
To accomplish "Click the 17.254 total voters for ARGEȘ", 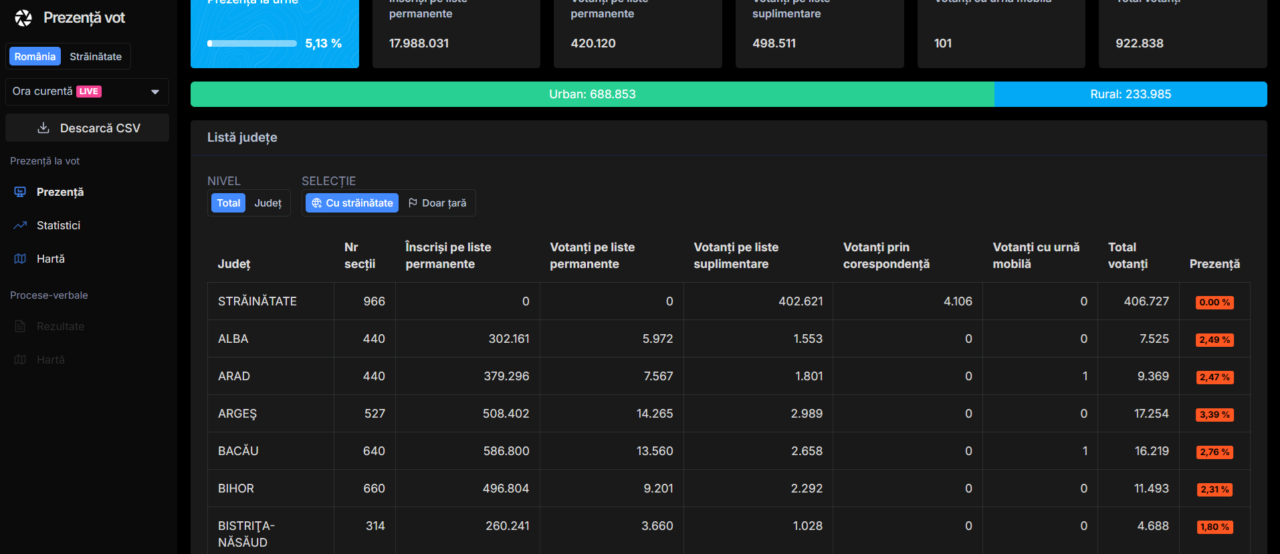I will (1150, 413).
